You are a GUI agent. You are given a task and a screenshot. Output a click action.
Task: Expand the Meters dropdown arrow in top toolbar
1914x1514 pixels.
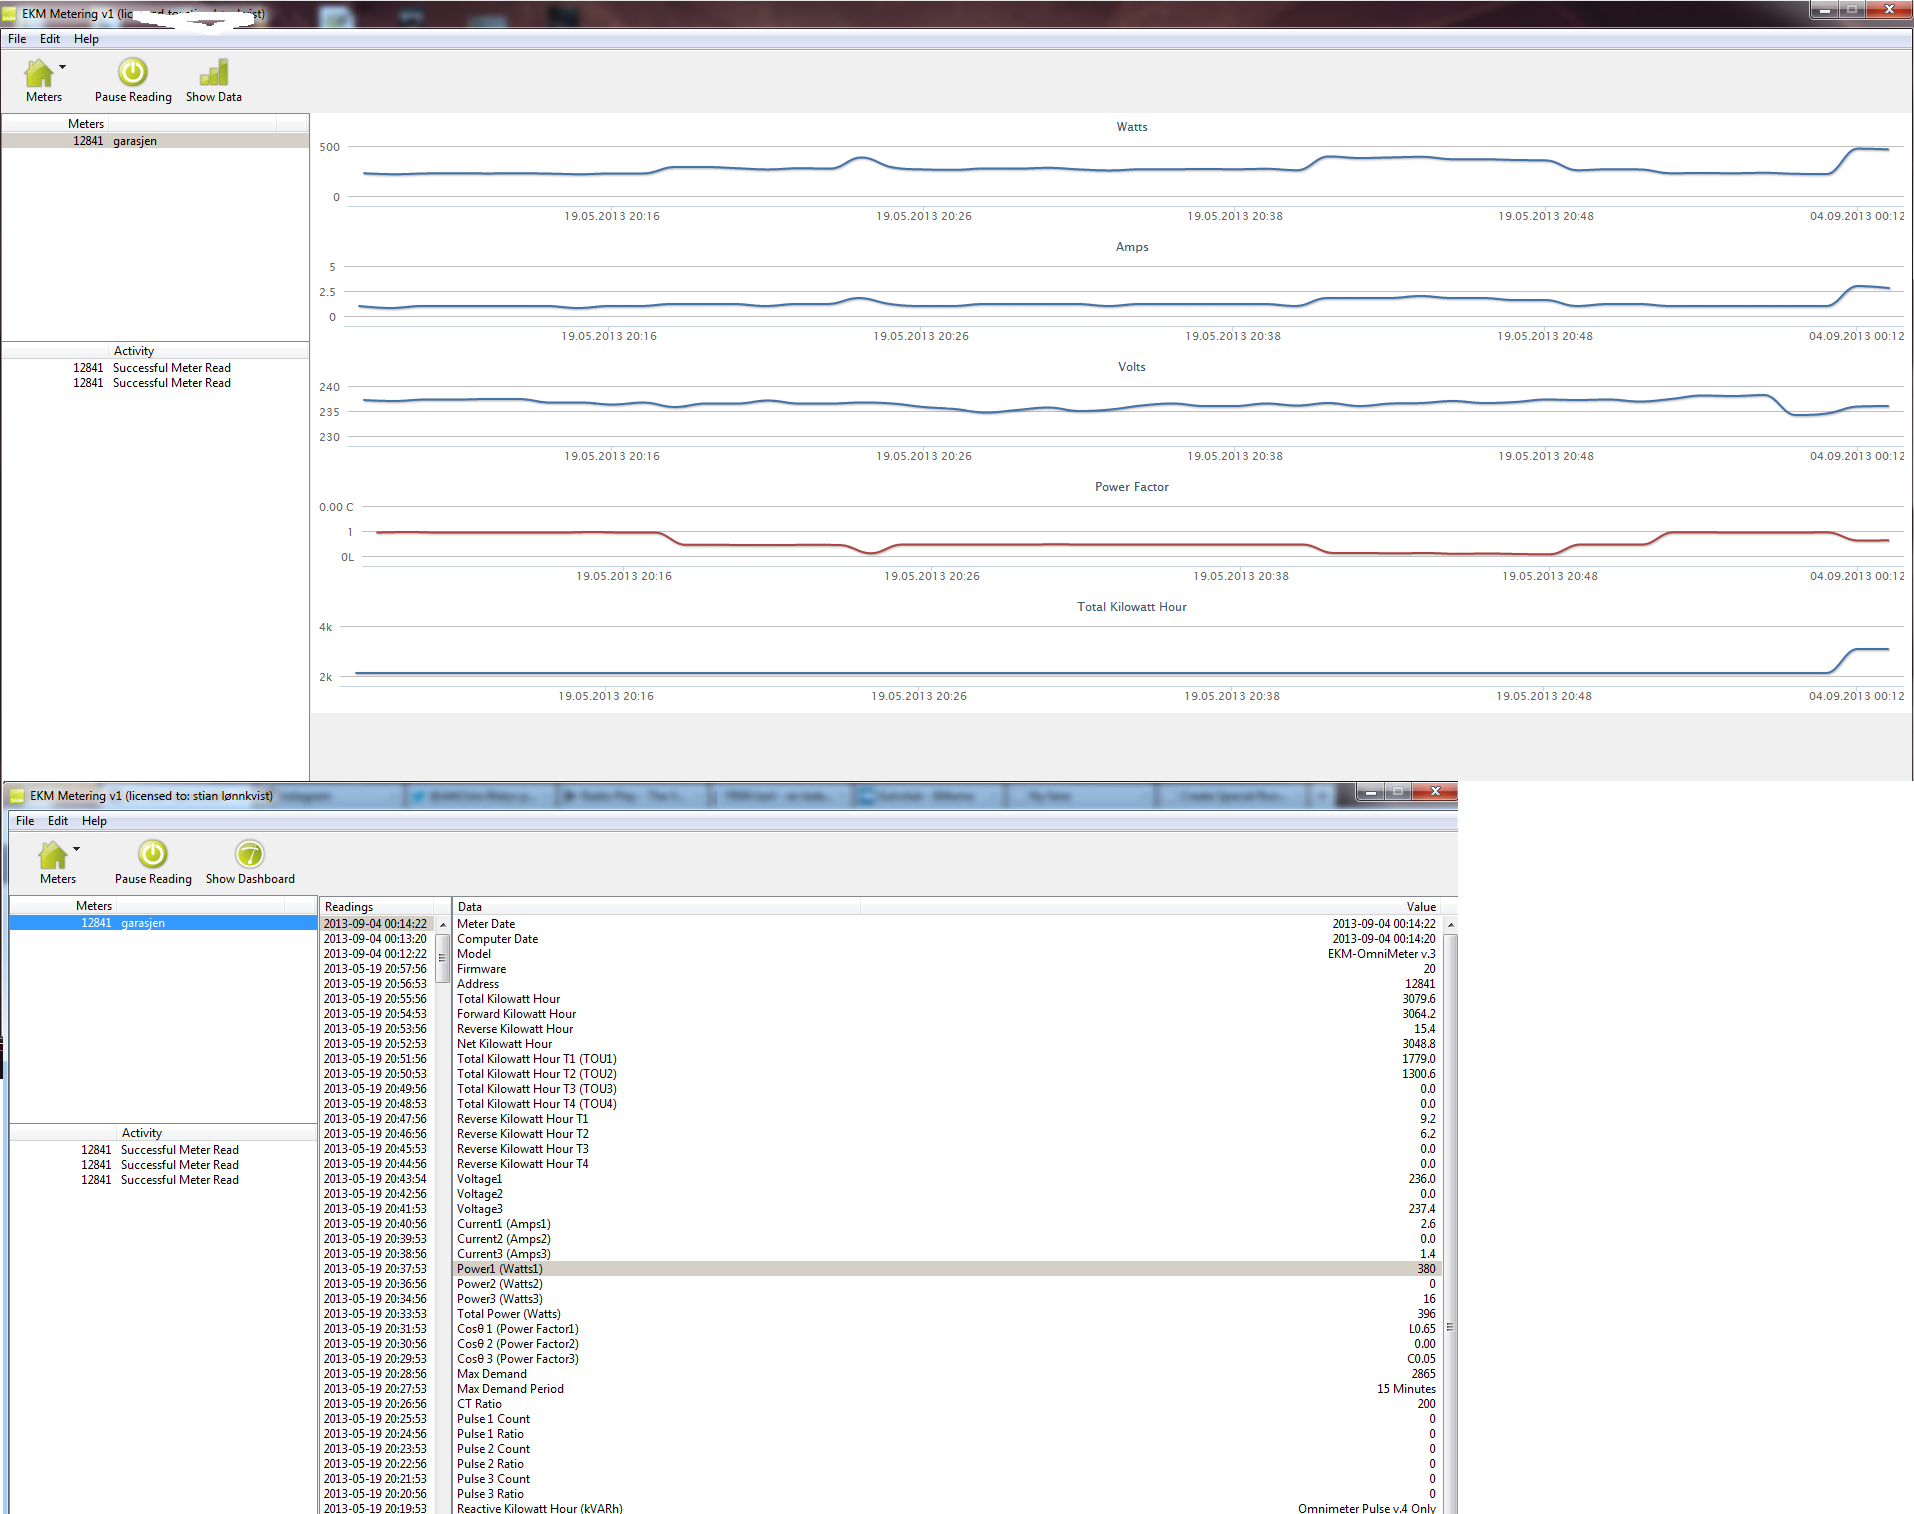tap(63, 68)
